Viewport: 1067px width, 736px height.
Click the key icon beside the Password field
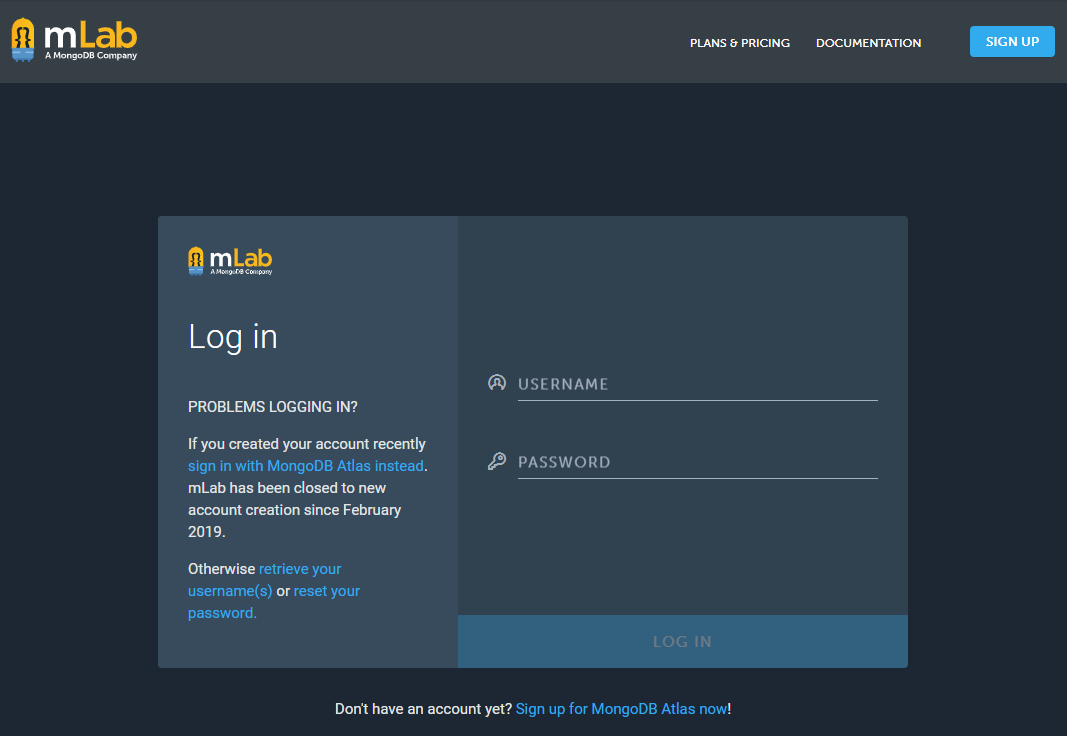[497, 461]
